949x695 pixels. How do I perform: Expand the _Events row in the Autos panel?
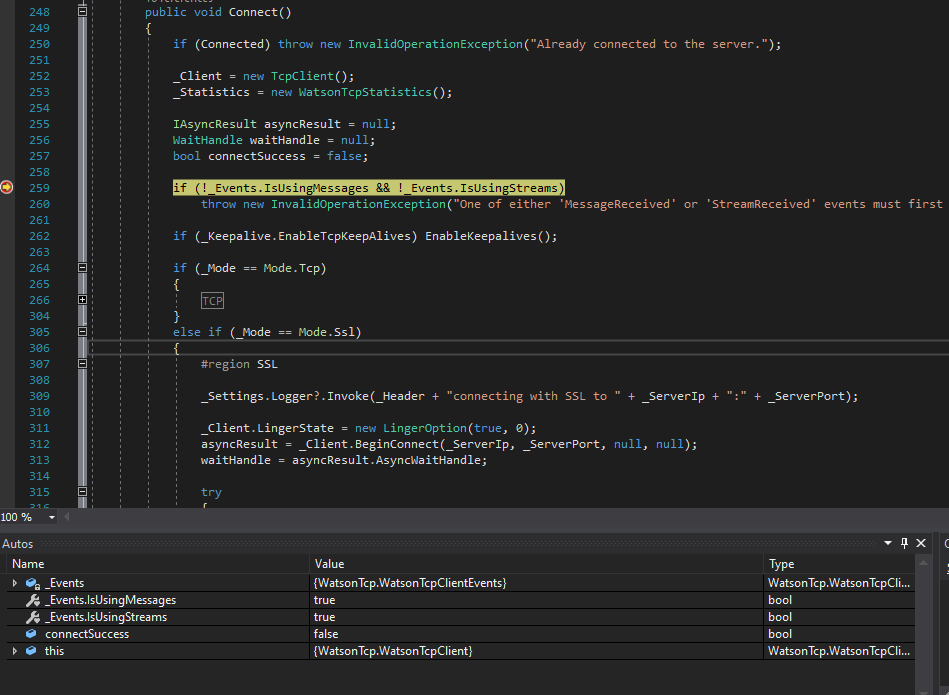[13, 582]
